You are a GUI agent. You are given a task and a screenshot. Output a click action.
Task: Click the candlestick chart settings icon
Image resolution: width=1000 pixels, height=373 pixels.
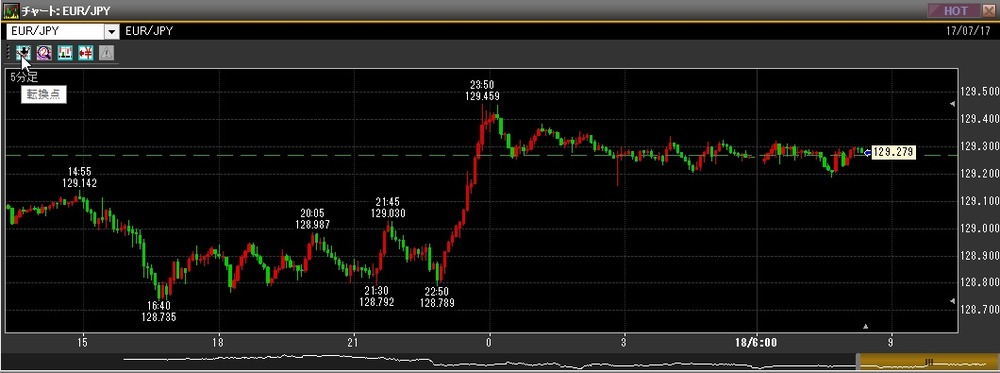pos(65,53)
